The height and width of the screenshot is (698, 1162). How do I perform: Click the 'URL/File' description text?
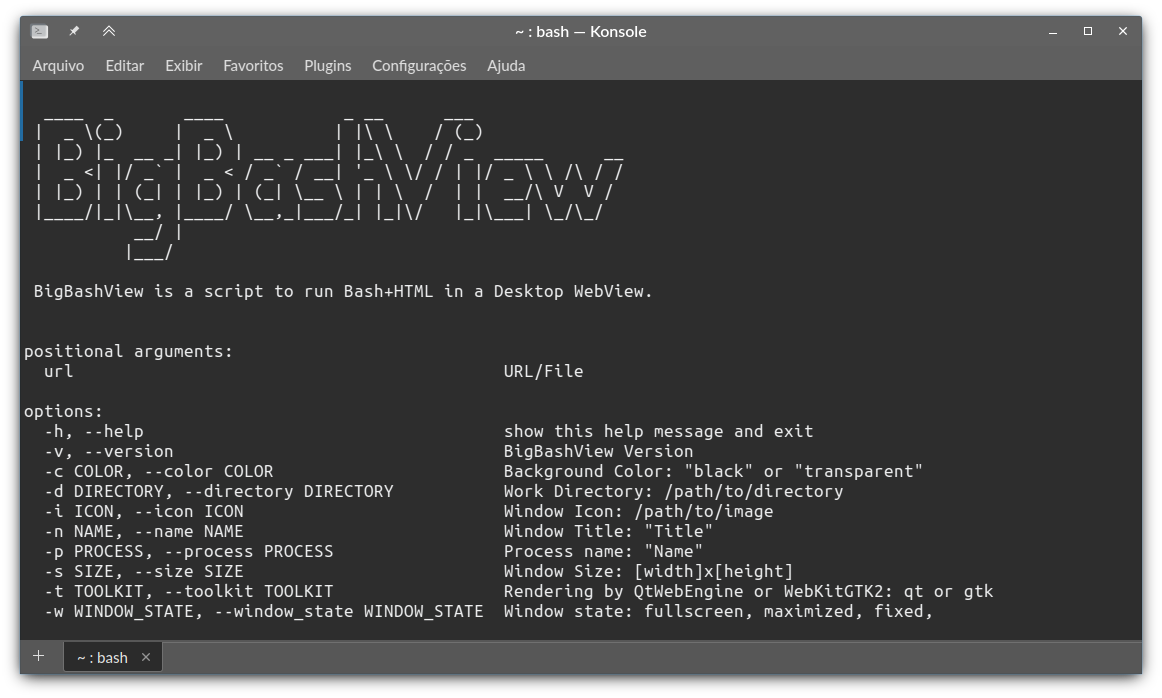coord(543,371)
